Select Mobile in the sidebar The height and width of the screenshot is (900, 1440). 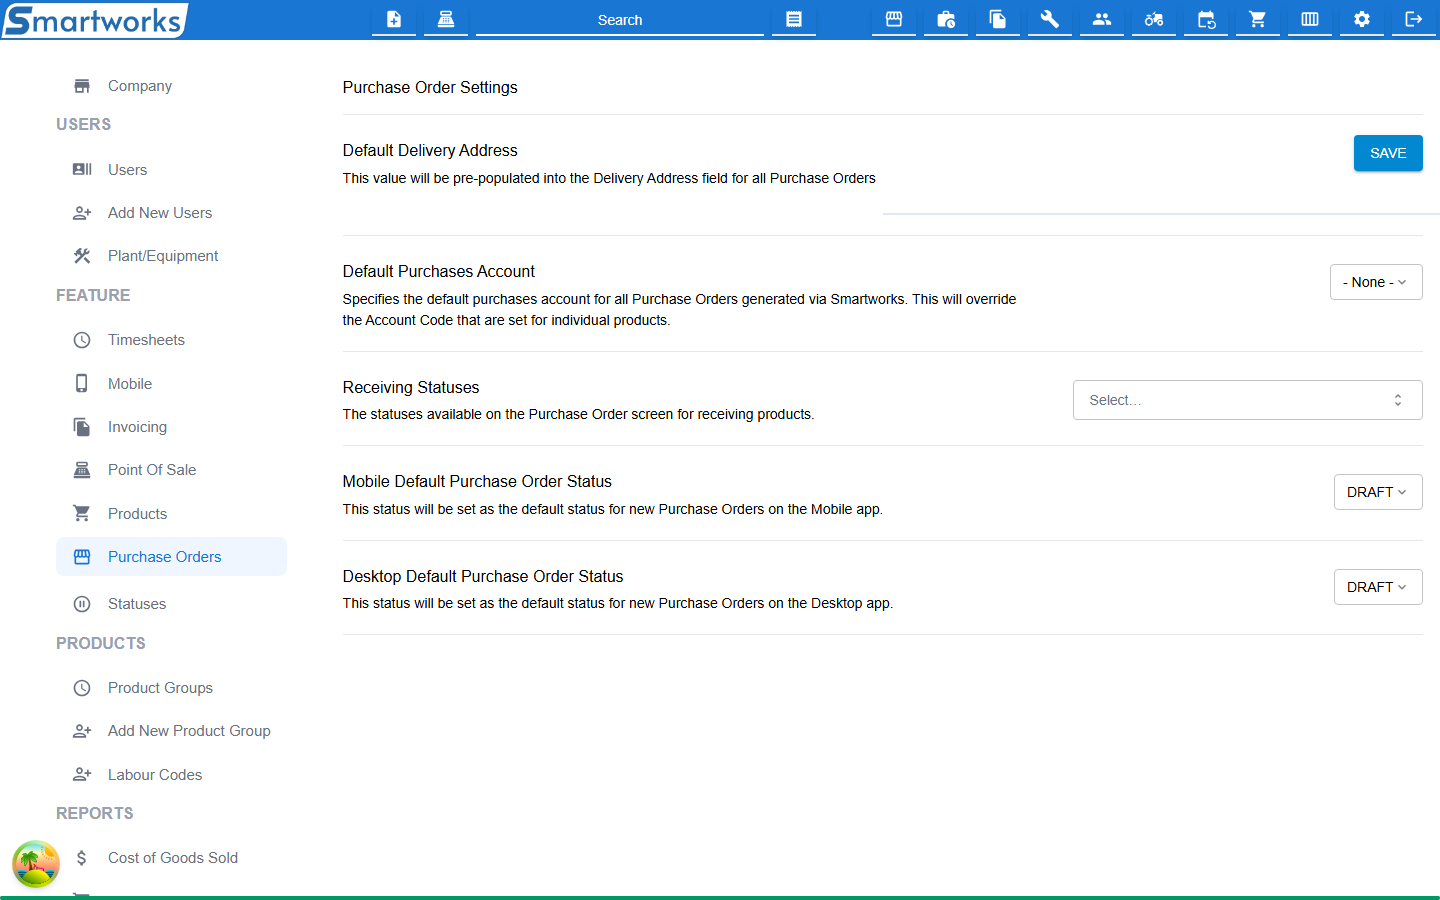click(x=171, y=384)
